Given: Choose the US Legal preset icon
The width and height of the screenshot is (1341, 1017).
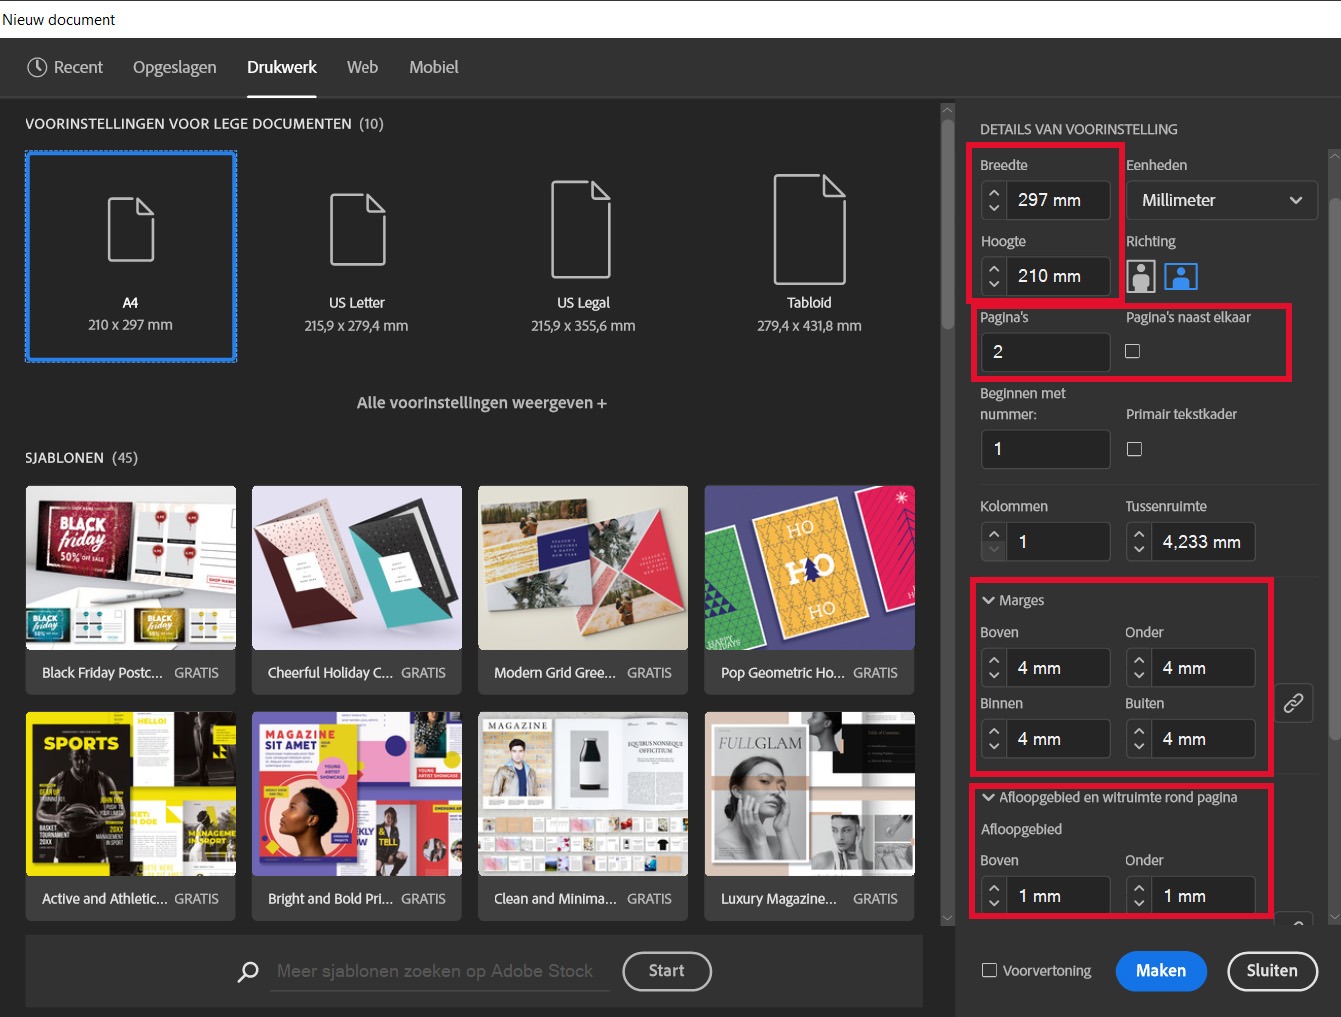Looking at the screenshot, I should (582, 230).
